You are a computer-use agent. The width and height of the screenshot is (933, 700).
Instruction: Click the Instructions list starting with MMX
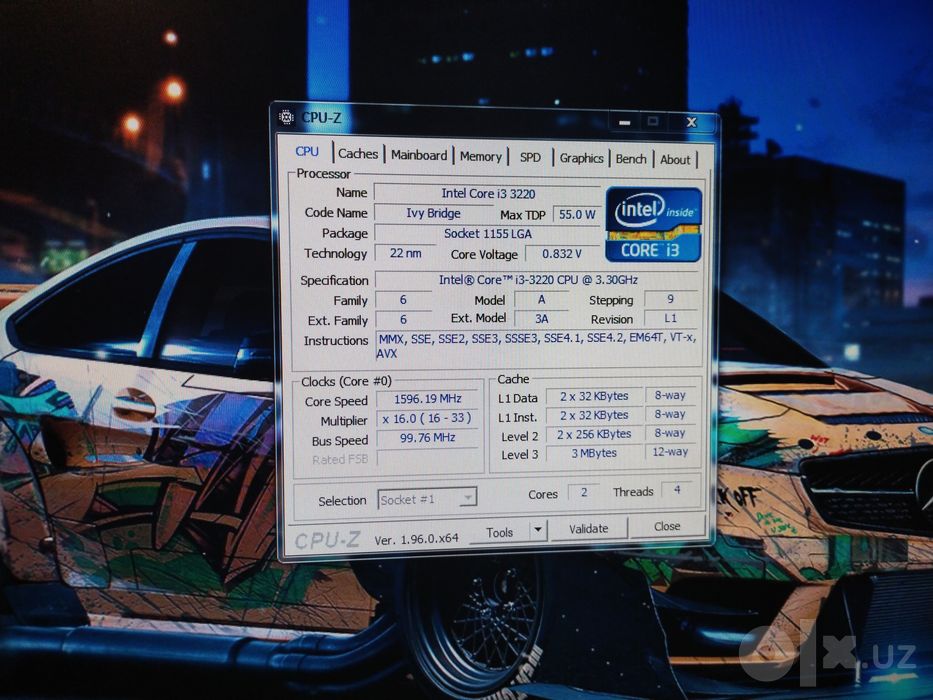pyautogui.click(x=538, y=346)
